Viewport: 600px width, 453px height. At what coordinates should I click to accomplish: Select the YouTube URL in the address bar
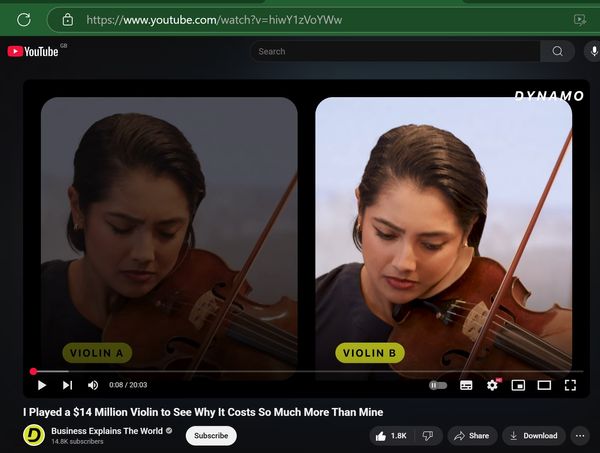tap(214, 20)
